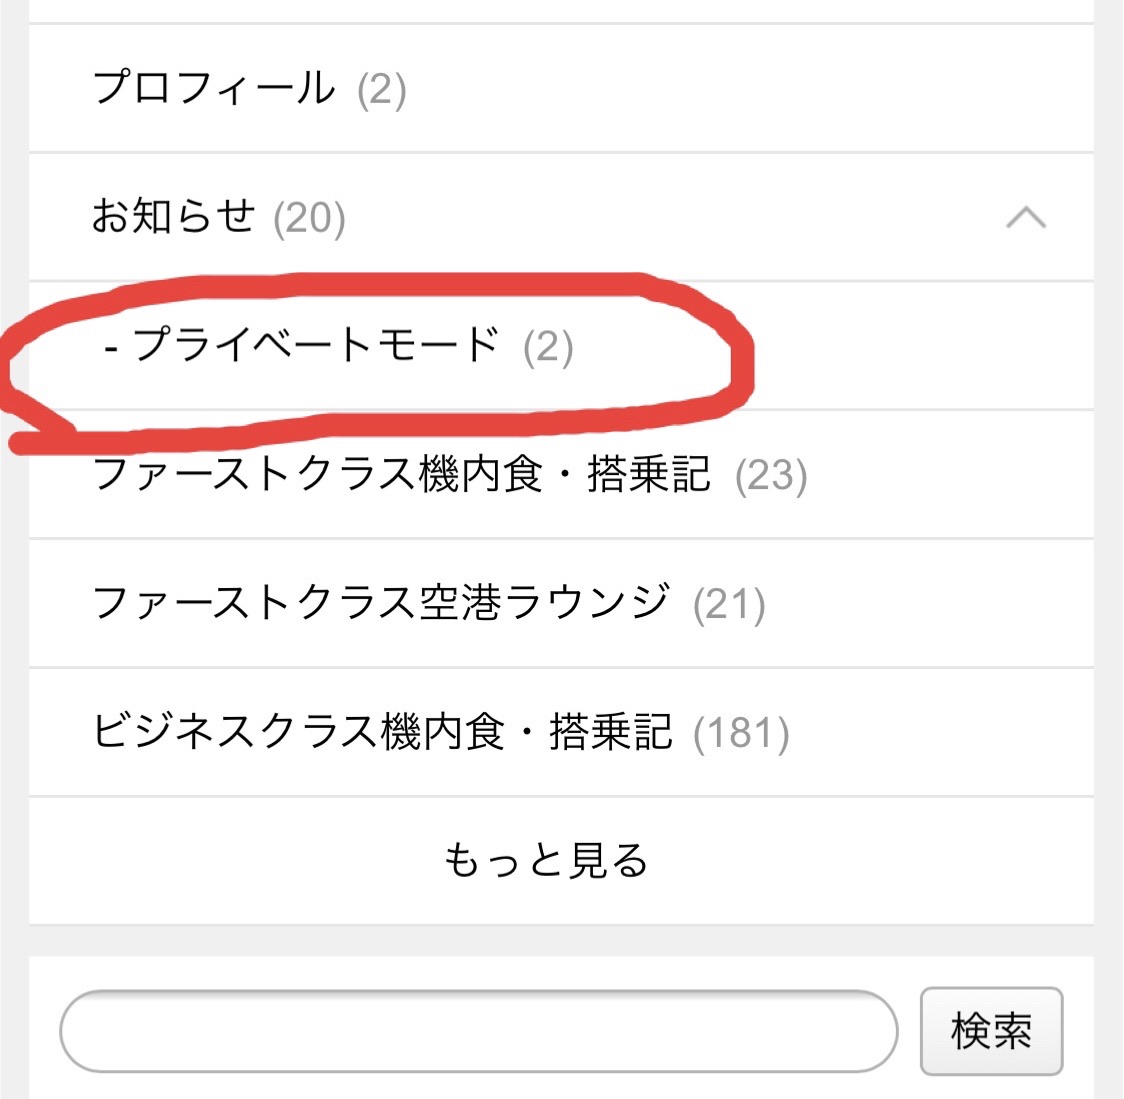Image resolution: width=1124 pixels, height=1099 pixels.
Task: Focus the search text field
Action: tap(479, 1031)
